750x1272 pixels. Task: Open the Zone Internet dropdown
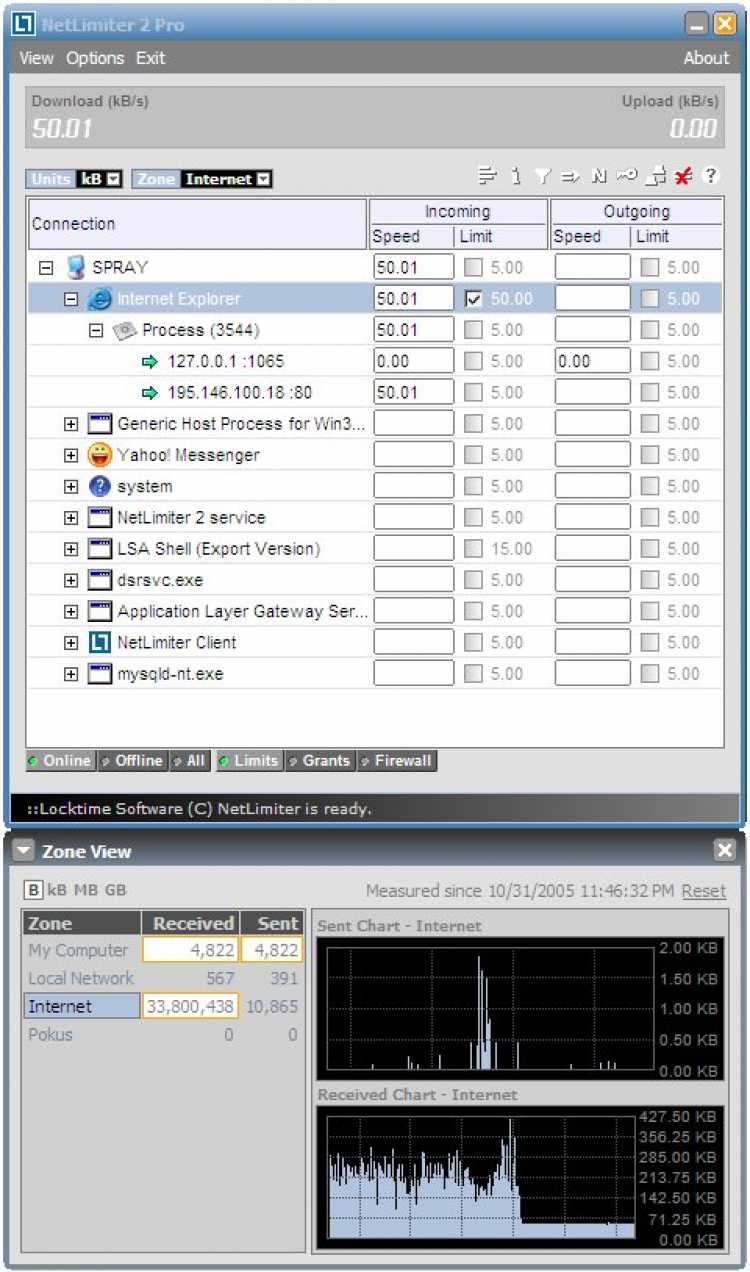(264, 179)
